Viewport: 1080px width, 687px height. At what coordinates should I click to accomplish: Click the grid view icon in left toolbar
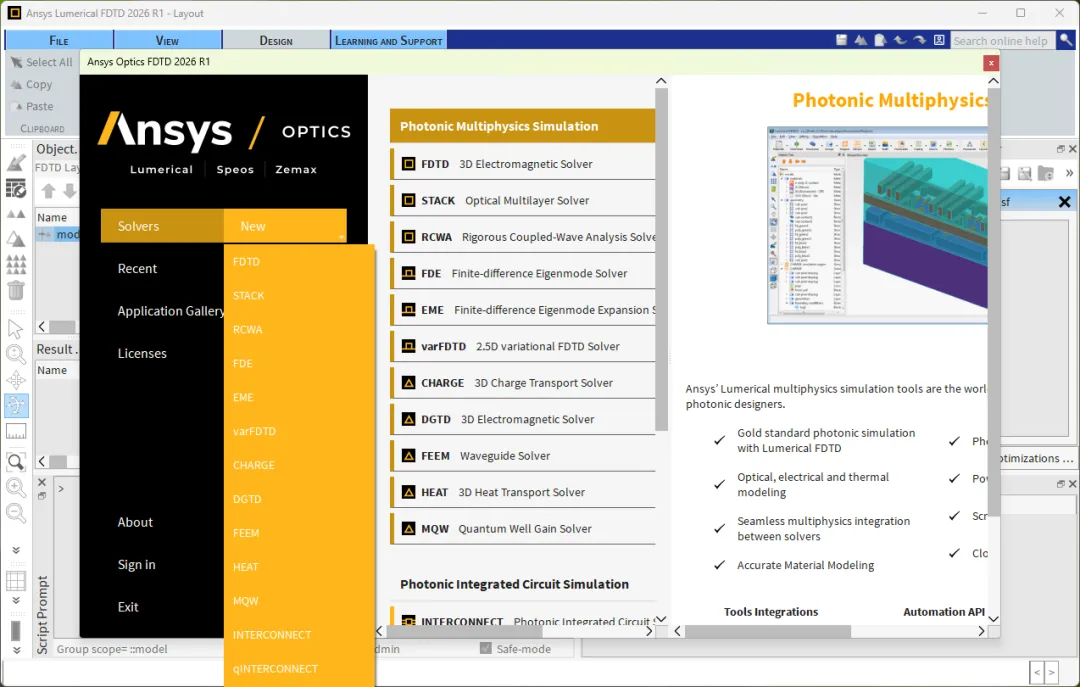[x=16, y=581]
